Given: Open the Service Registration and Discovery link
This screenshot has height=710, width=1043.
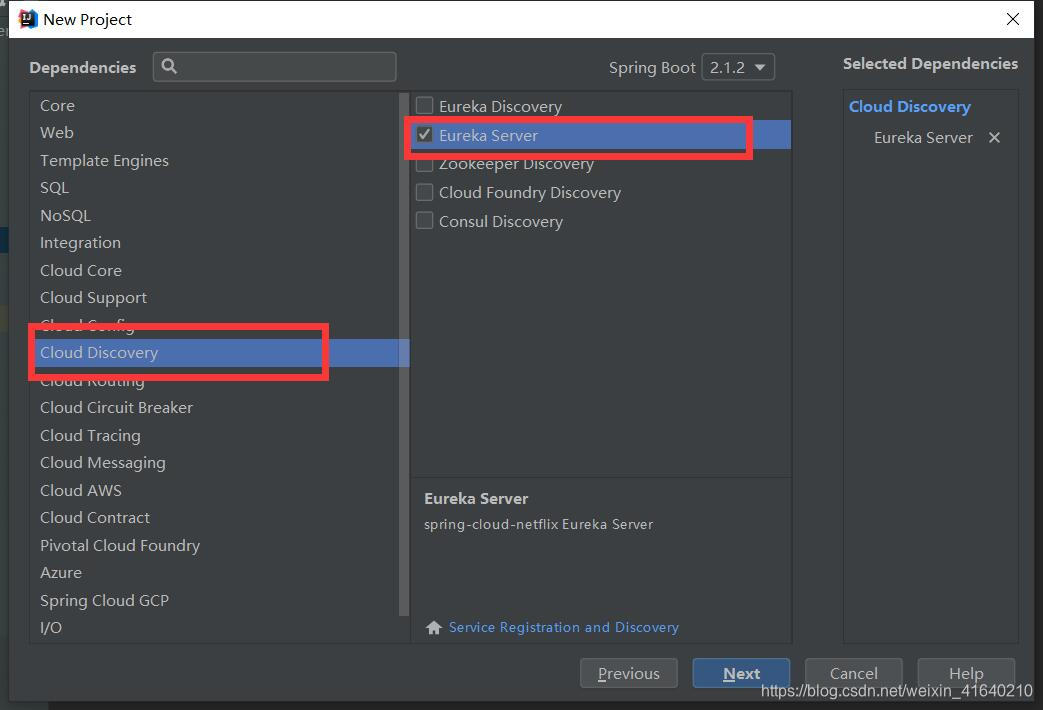Looking at the screenshot, I should click(x=563, y=627).
